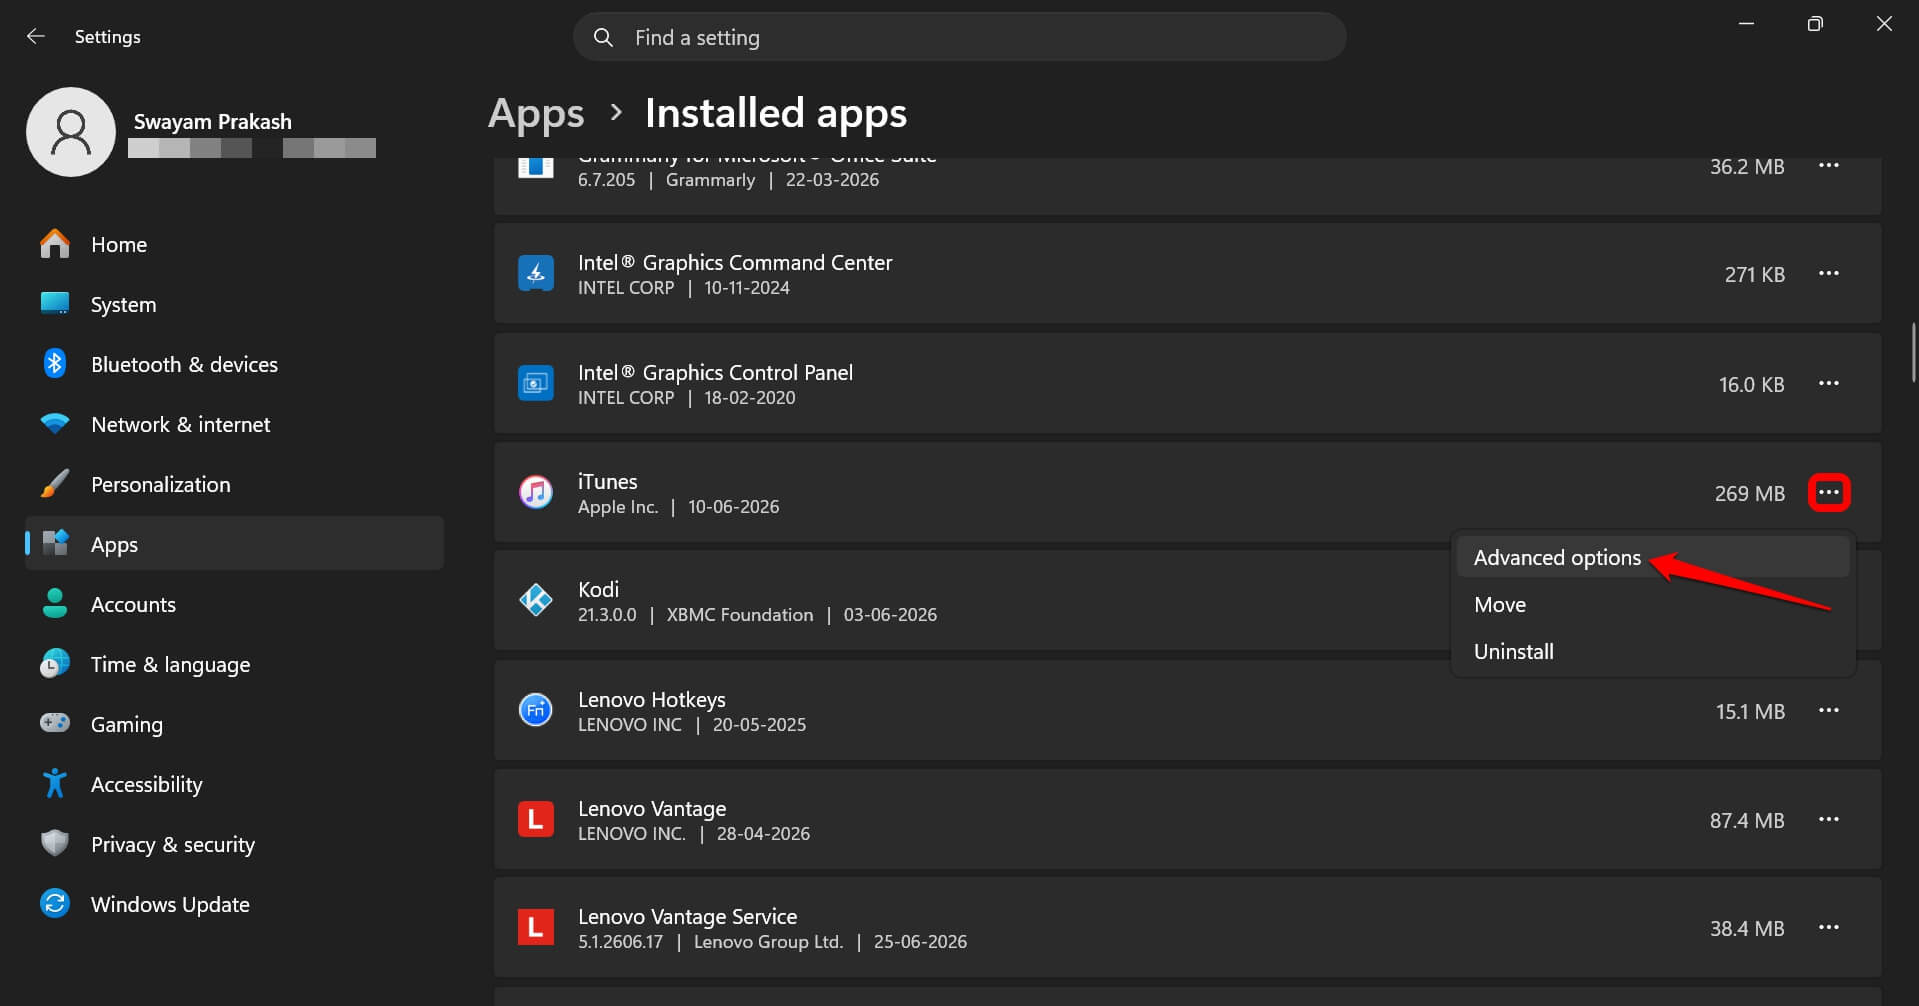Click the 271 KB size value

(x=1754, y=274)
